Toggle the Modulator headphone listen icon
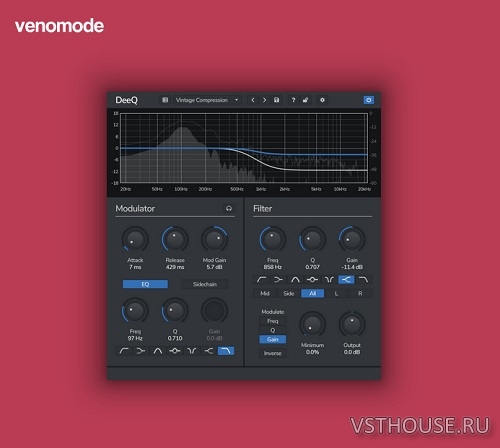 point(229,209)
